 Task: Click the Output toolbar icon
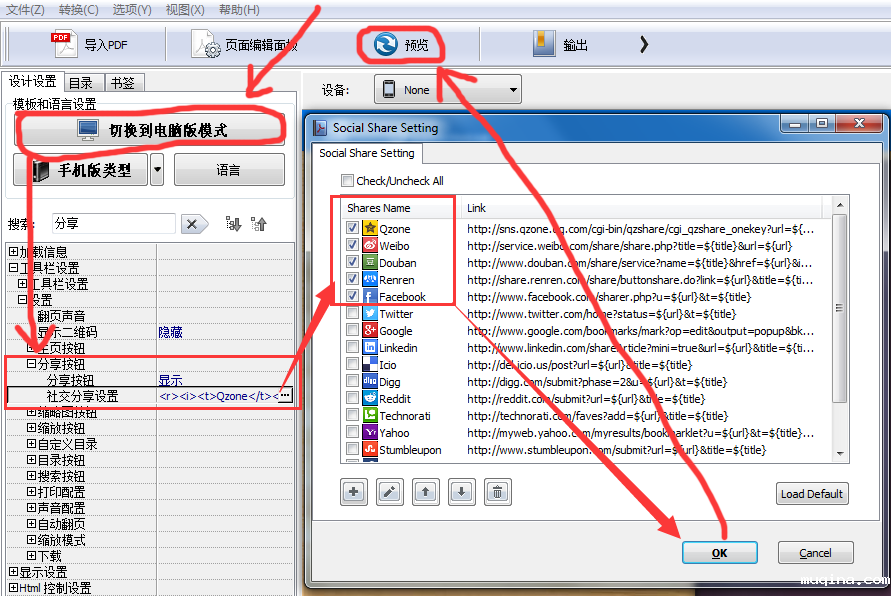(x=544, y=44)
